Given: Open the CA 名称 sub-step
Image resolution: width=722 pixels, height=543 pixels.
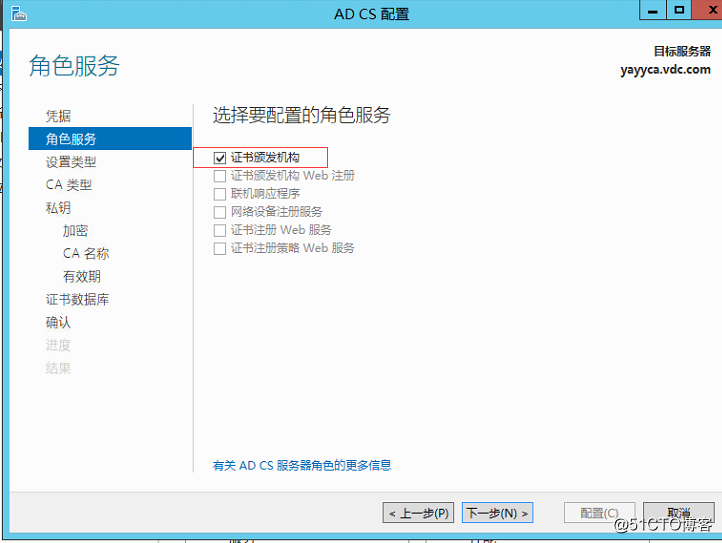Looking at the screenshot, I should [86, 253].
